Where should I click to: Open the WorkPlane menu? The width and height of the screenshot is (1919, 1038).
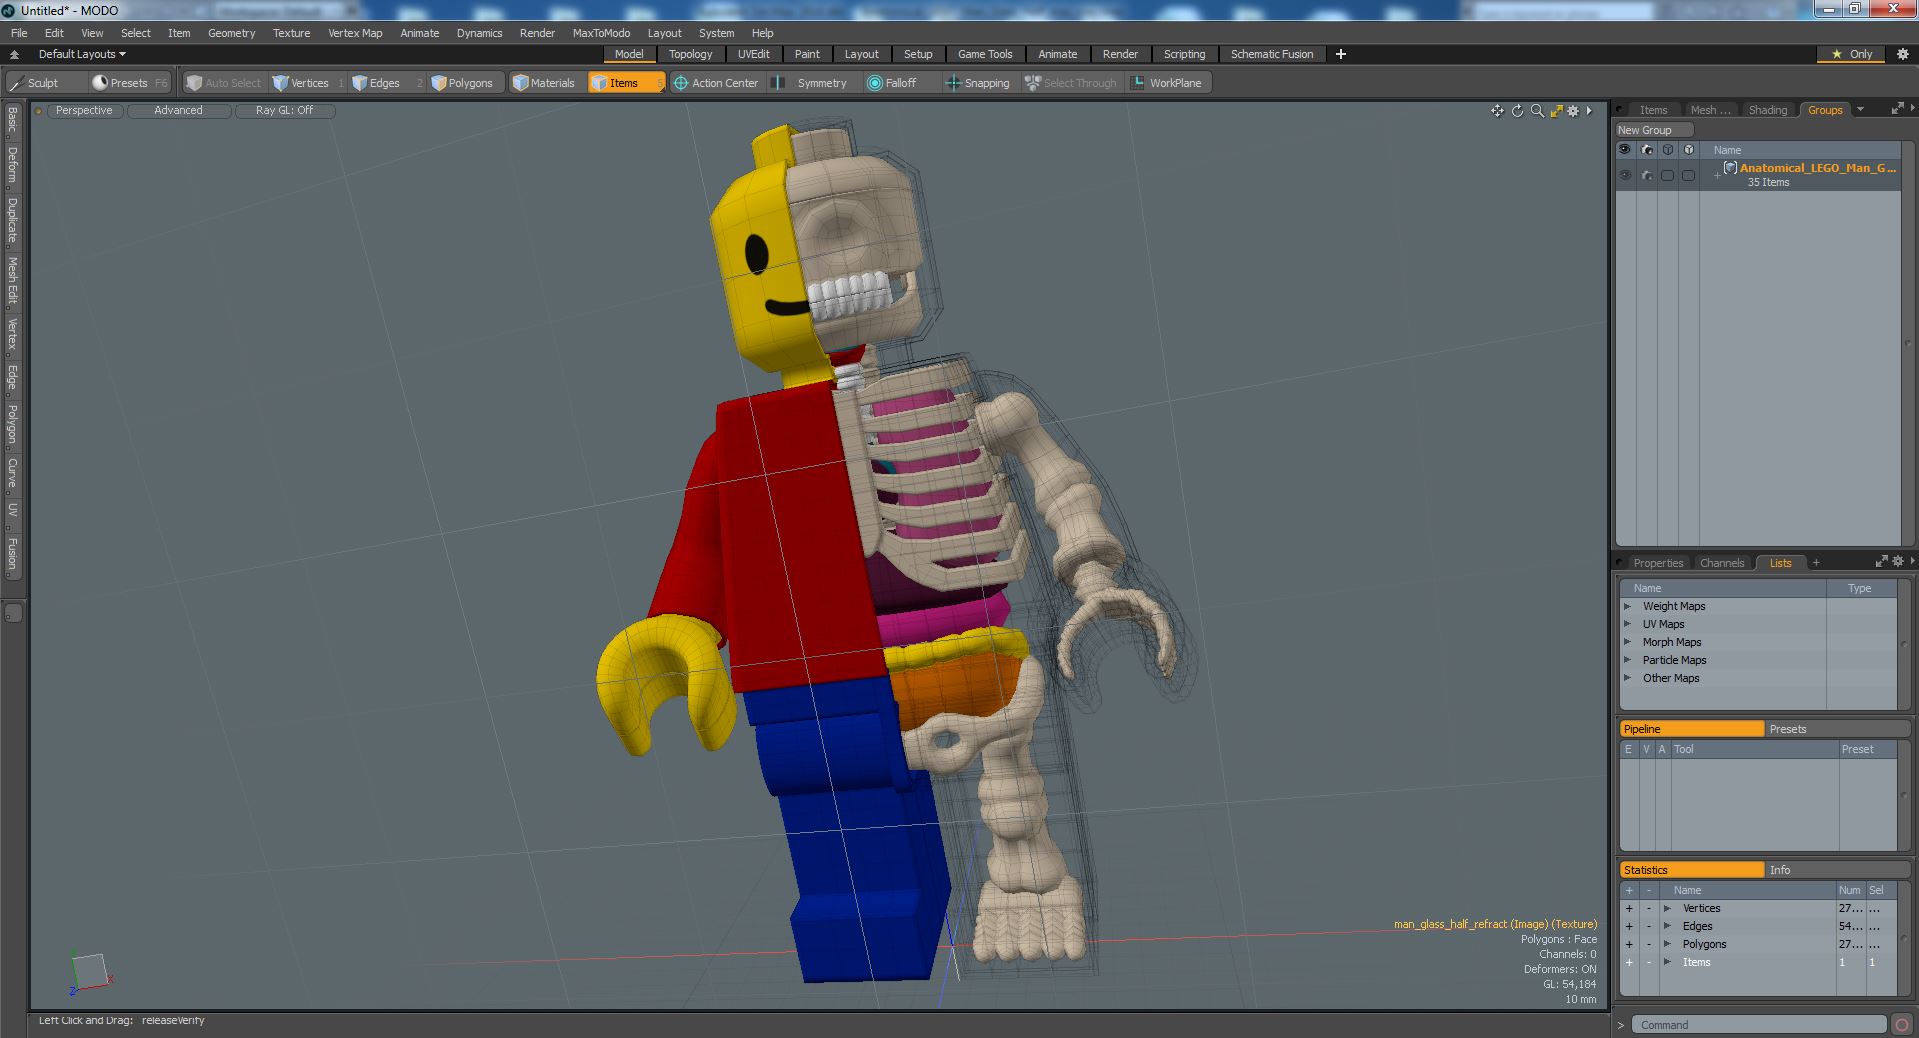1167,83
